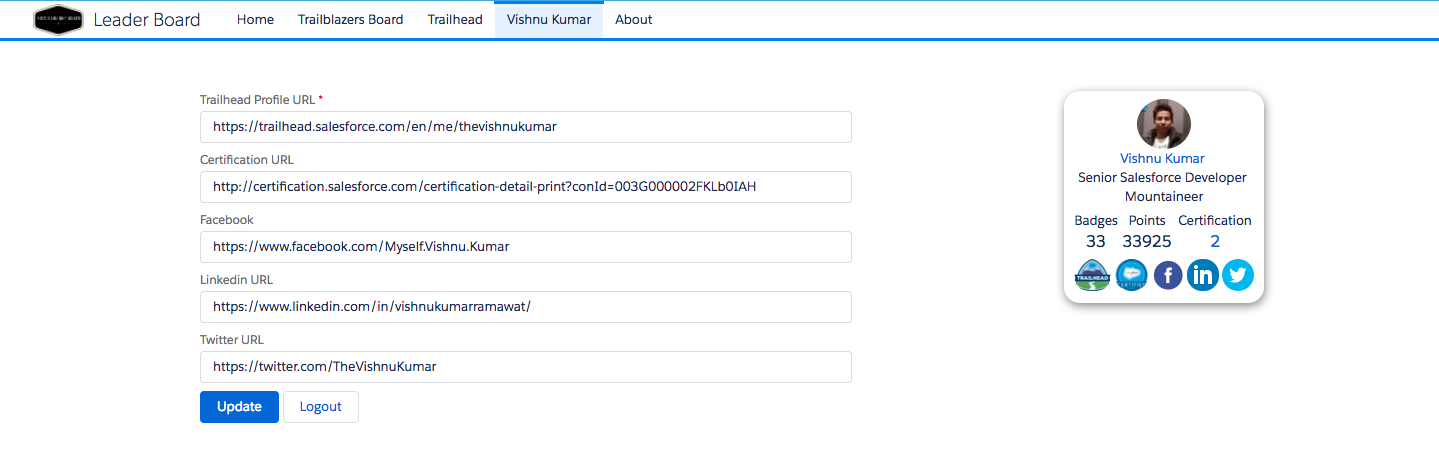
Task: Click the Trailhead badge icon on profile card
Action: 1092,275
